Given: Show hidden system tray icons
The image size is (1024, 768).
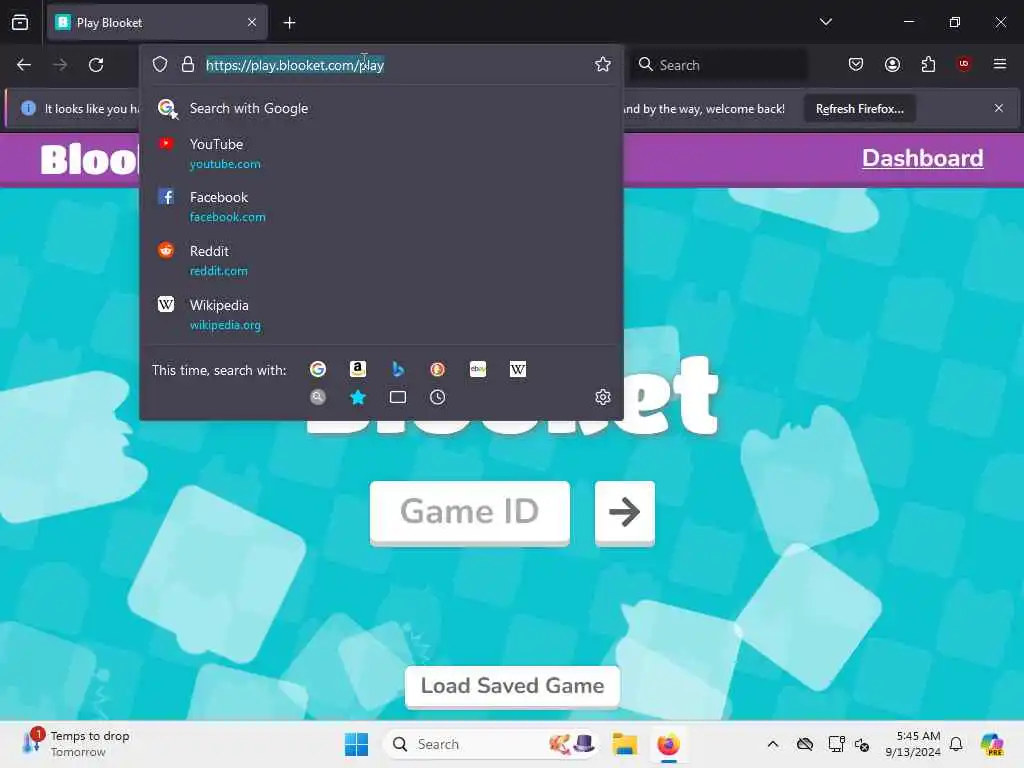Looking at the screenshot, I should tap(773, 744).
